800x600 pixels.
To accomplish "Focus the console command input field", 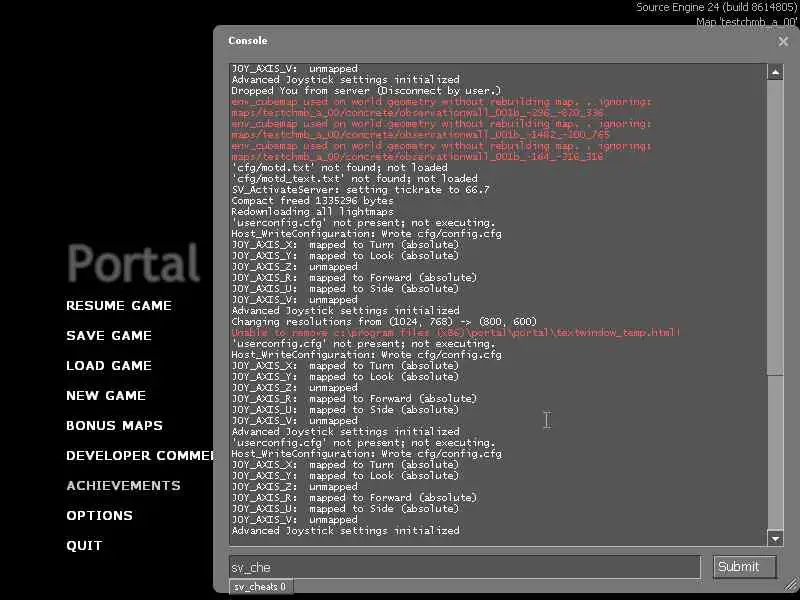I will [465, 567].
